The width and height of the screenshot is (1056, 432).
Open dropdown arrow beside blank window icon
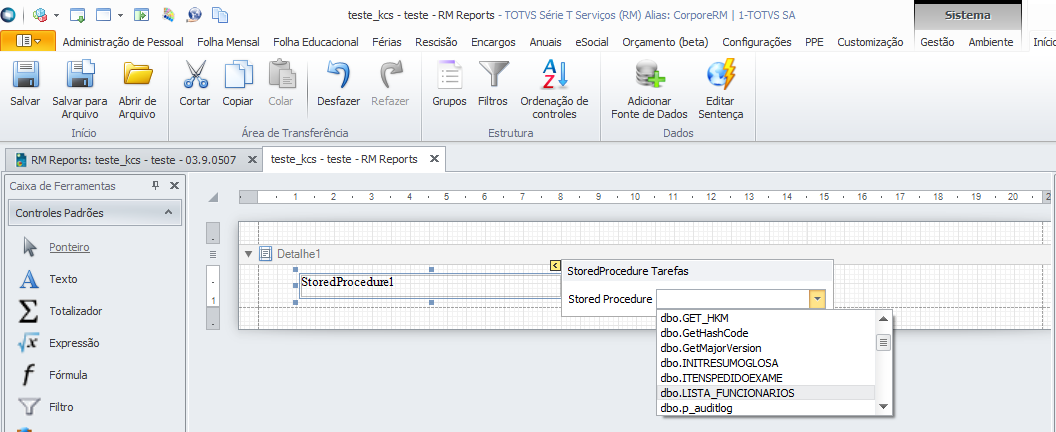(x=120, y=15)
